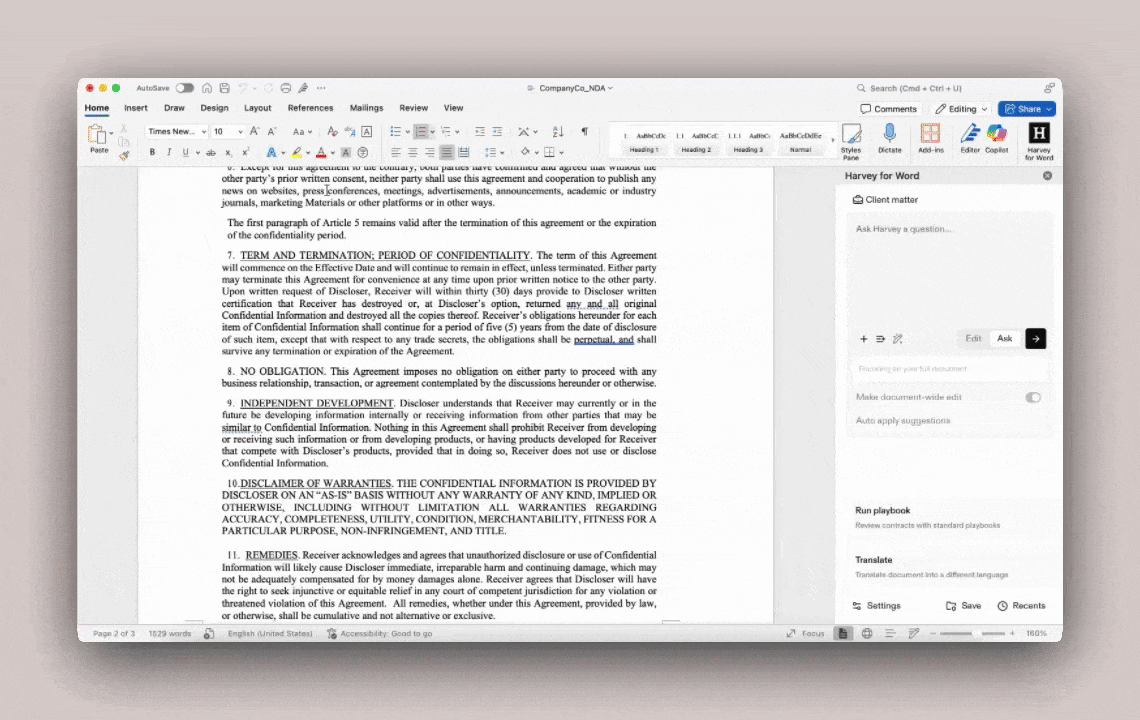Open the numbering list dropdown arrow
1140x720 pixels.
(433, 132)
